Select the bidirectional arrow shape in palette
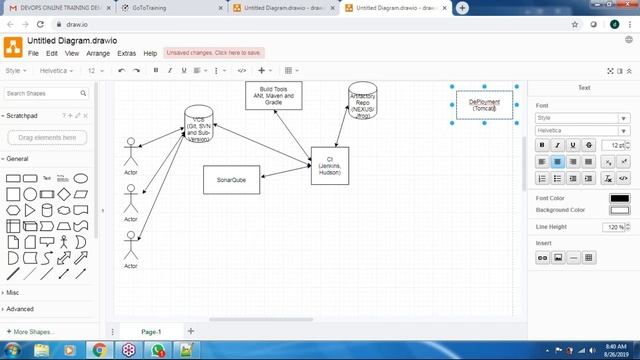640x360 pixels. pyautogui.click(x=64, y=258)
